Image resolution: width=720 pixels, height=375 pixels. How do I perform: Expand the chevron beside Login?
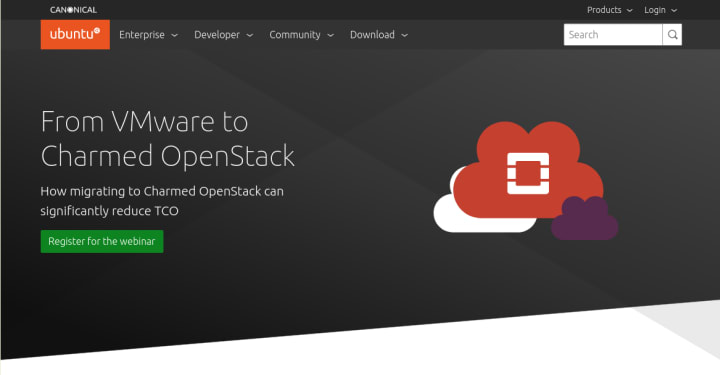click(x=674, y=11)
